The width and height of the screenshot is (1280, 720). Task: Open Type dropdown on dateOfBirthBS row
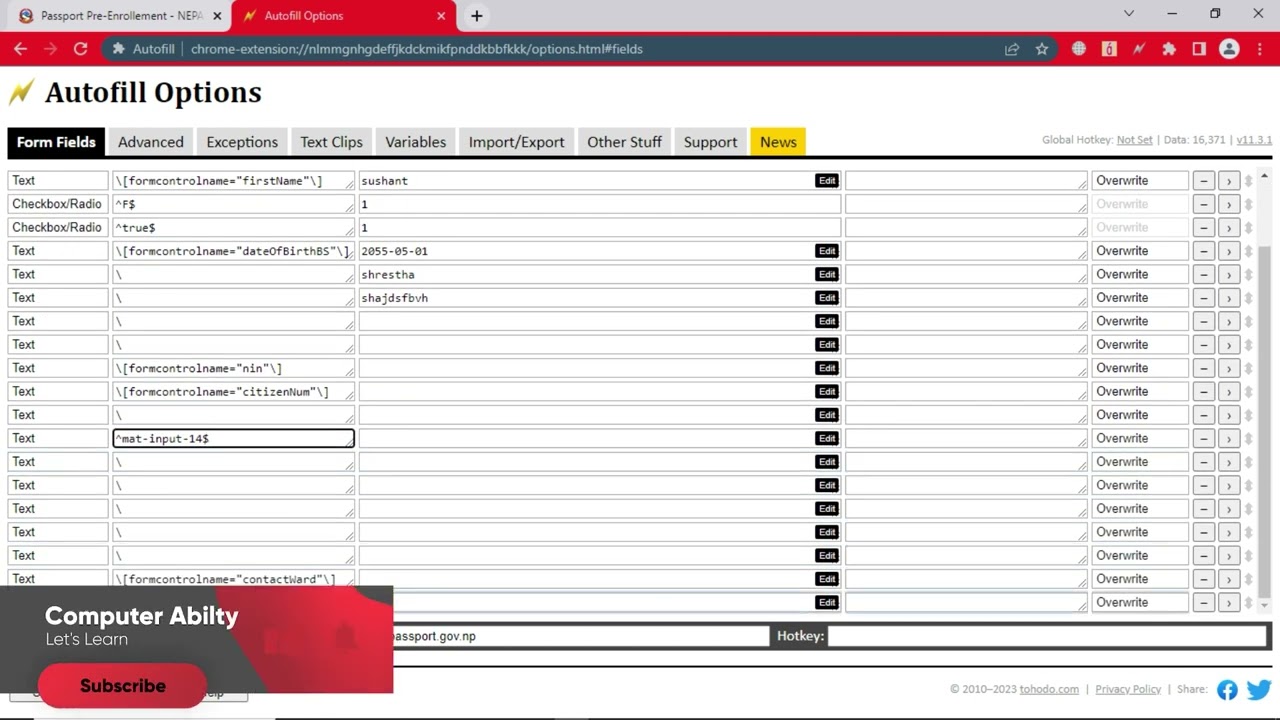[58, 251]
